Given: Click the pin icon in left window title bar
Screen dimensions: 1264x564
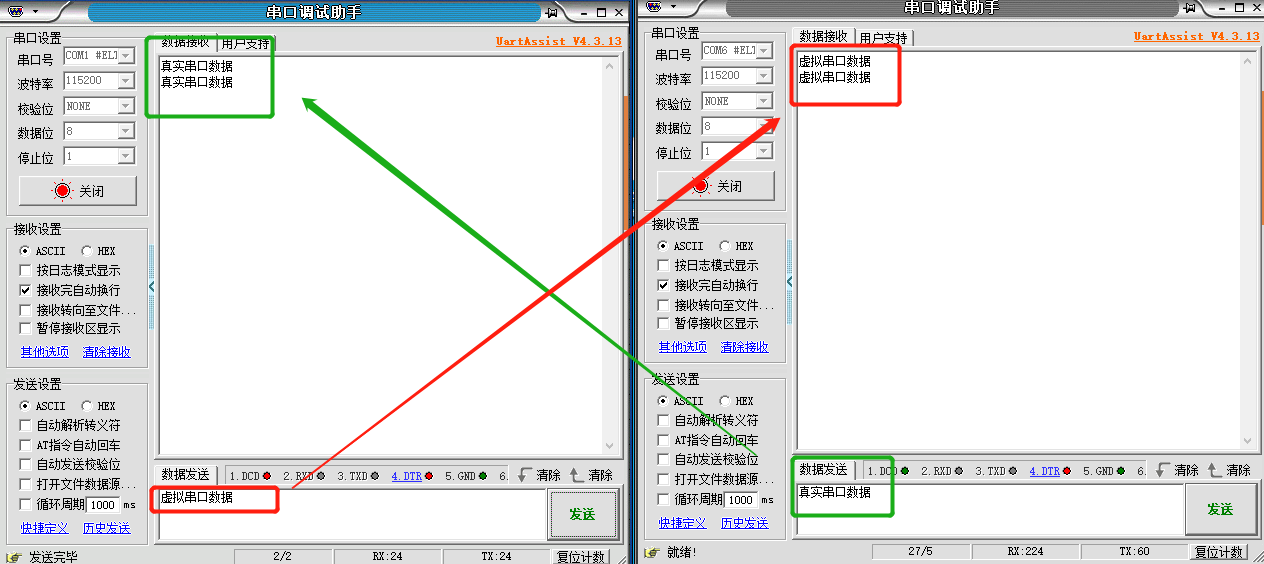Looking at the screenshot, I should point(550,12).
